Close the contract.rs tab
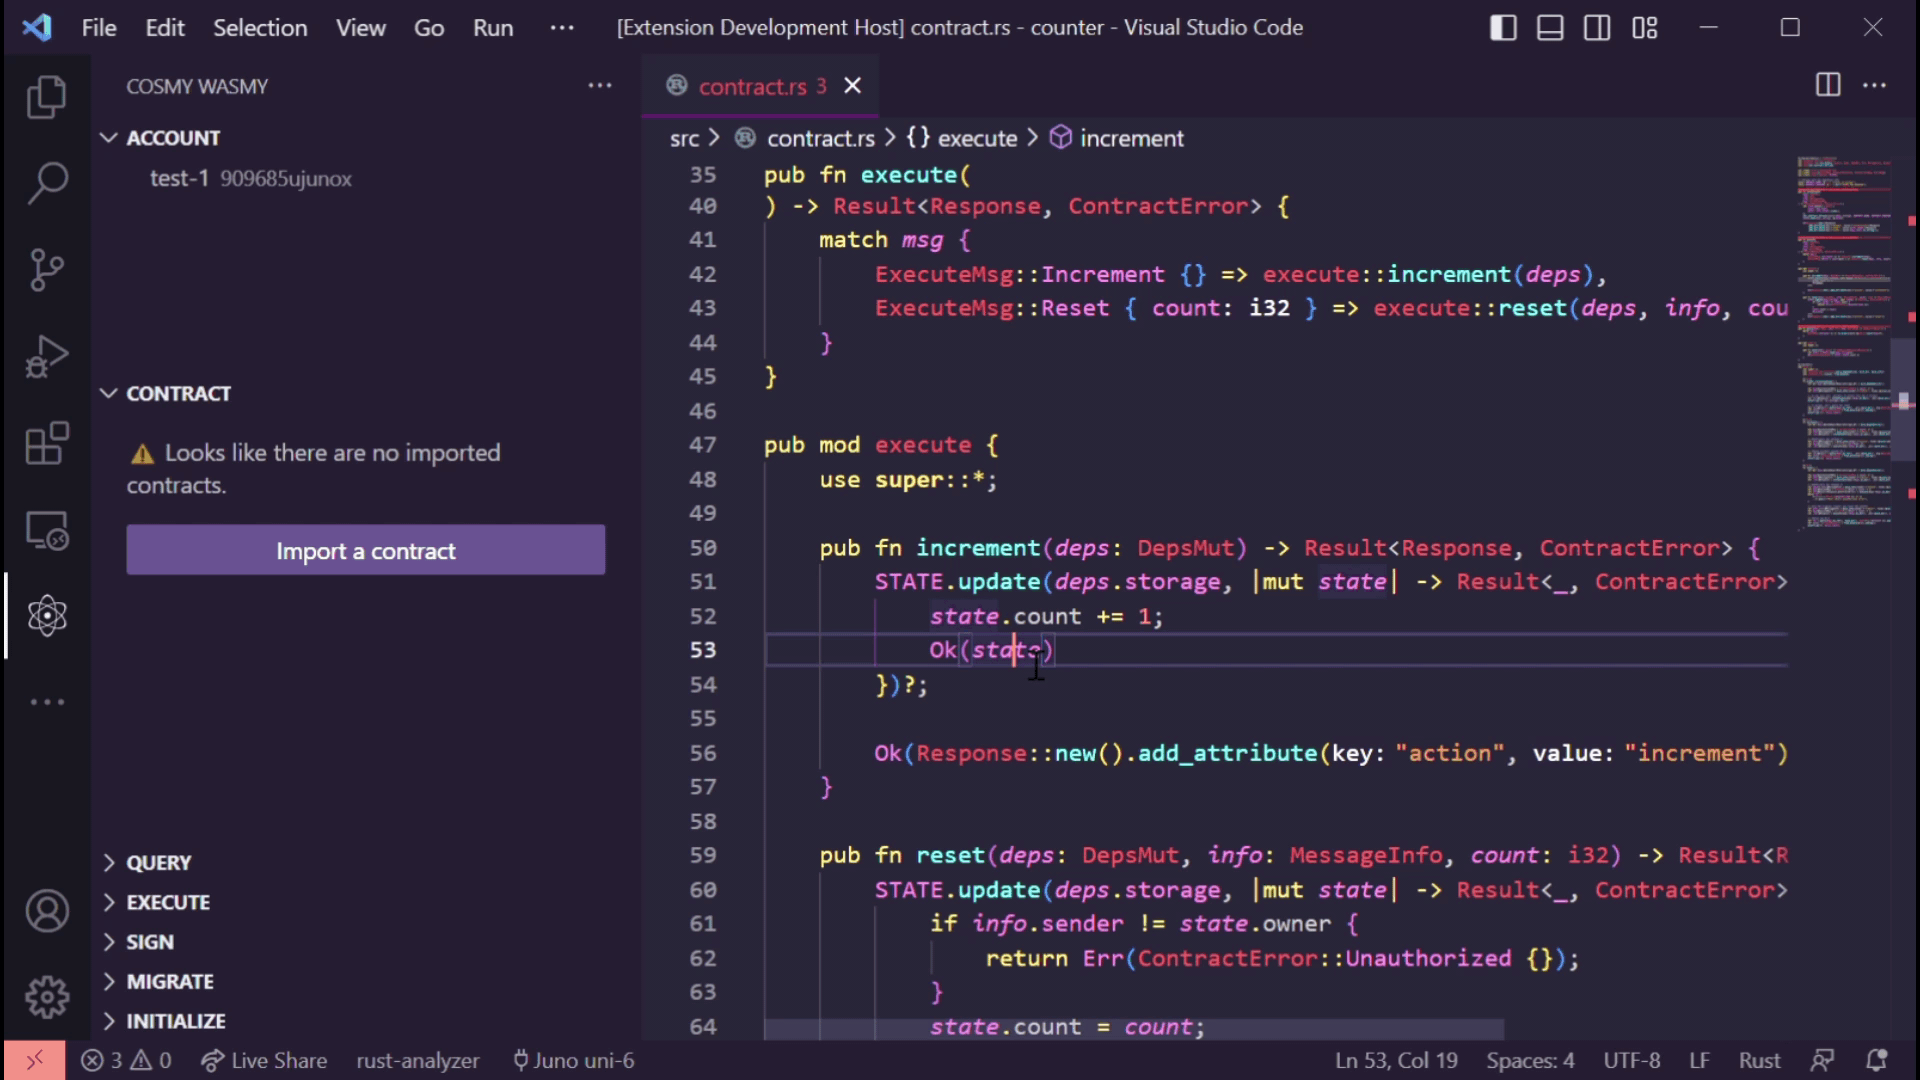Viewport: 1920px width, 1080px height. 852,86
